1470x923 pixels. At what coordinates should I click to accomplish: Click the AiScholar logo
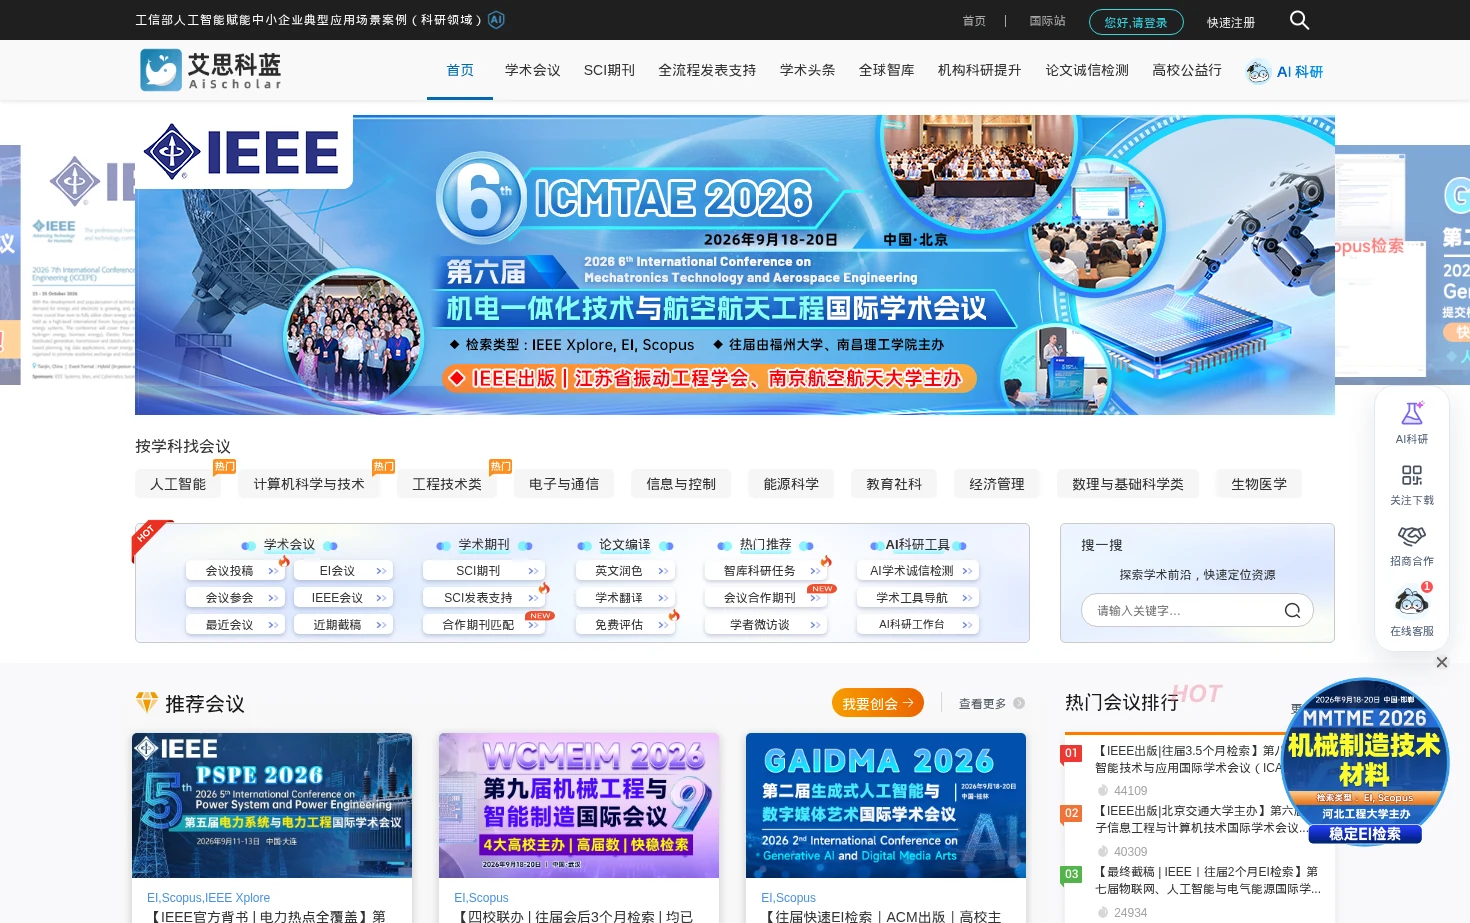point(211,70)
